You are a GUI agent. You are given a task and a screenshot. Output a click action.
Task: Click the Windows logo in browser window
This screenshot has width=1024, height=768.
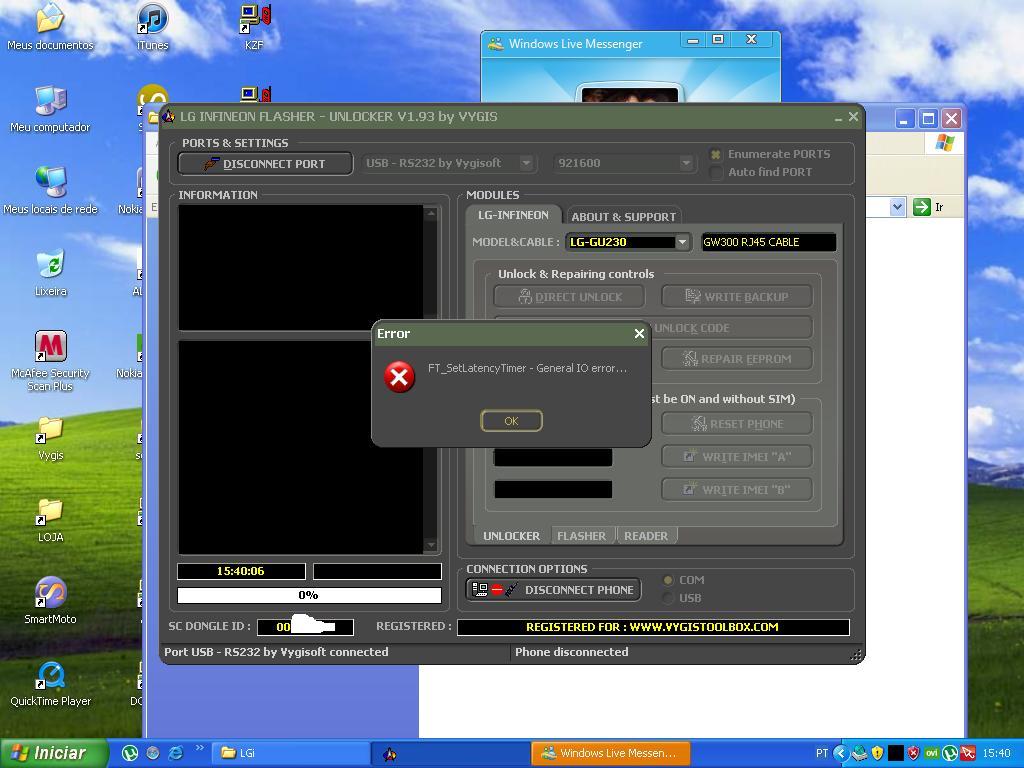[944, 143]
